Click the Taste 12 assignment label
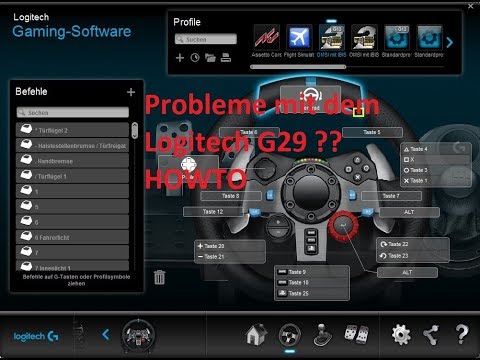480x360 pixels. (x=213, y=212)
